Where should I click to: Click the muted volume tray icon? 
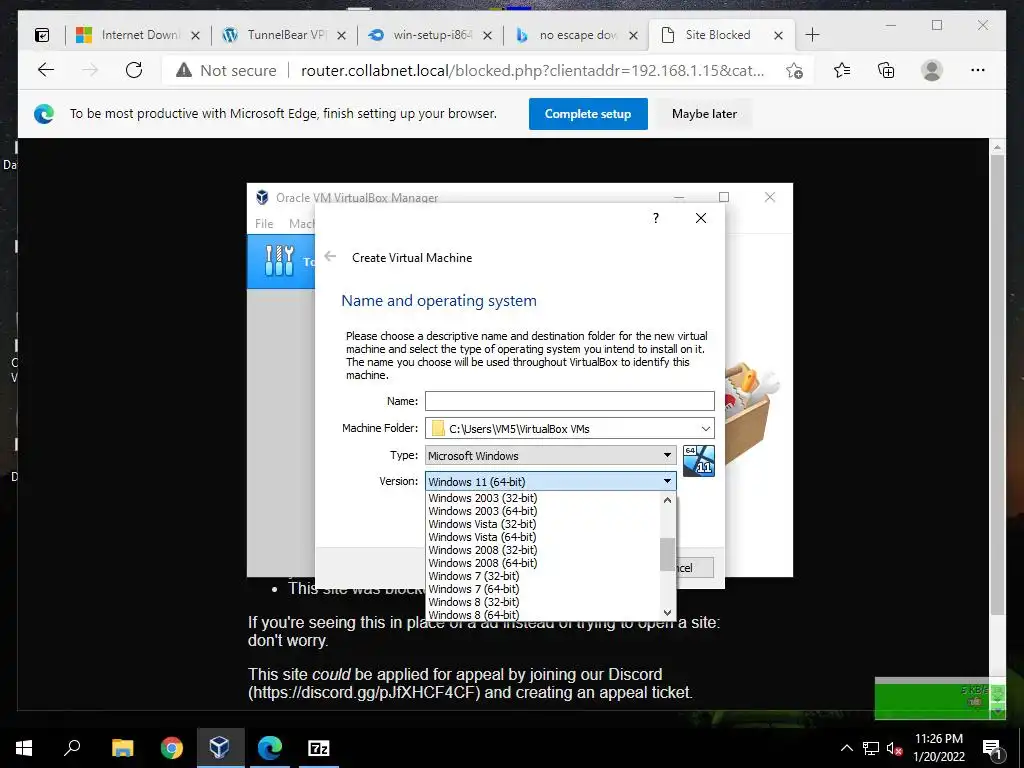894,748
